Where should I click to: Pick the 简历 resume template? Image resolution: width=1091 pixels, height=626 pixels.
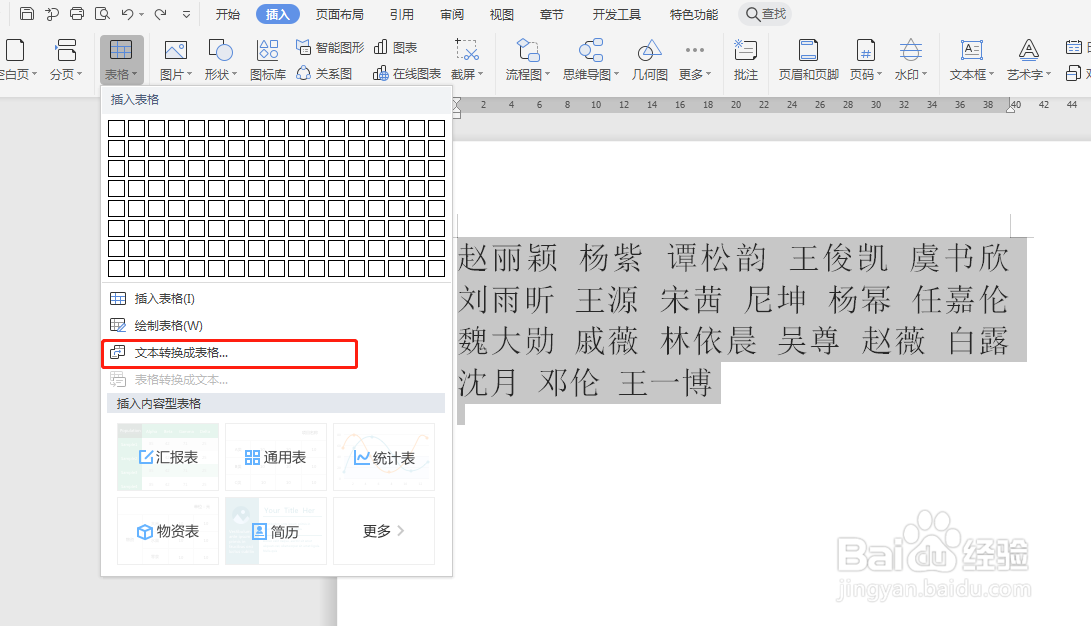point(276,531)
